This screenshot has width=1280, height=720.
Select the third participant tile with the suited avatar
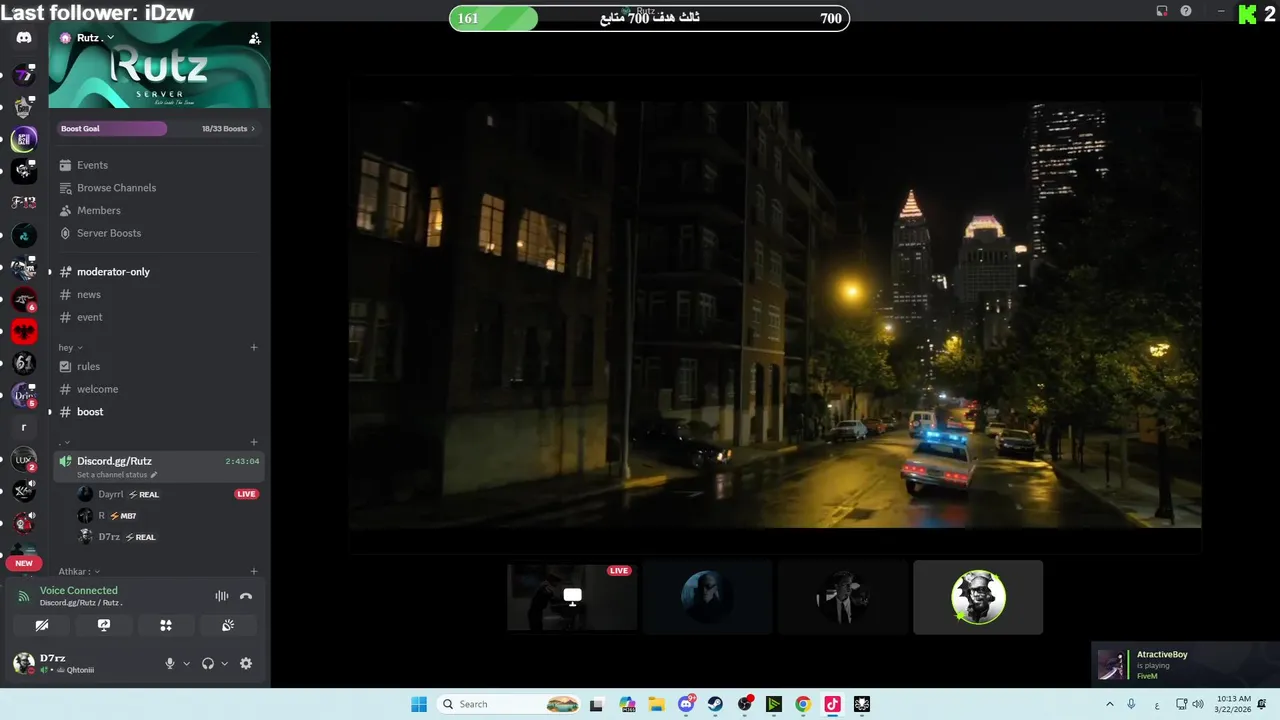click(843, 597)
